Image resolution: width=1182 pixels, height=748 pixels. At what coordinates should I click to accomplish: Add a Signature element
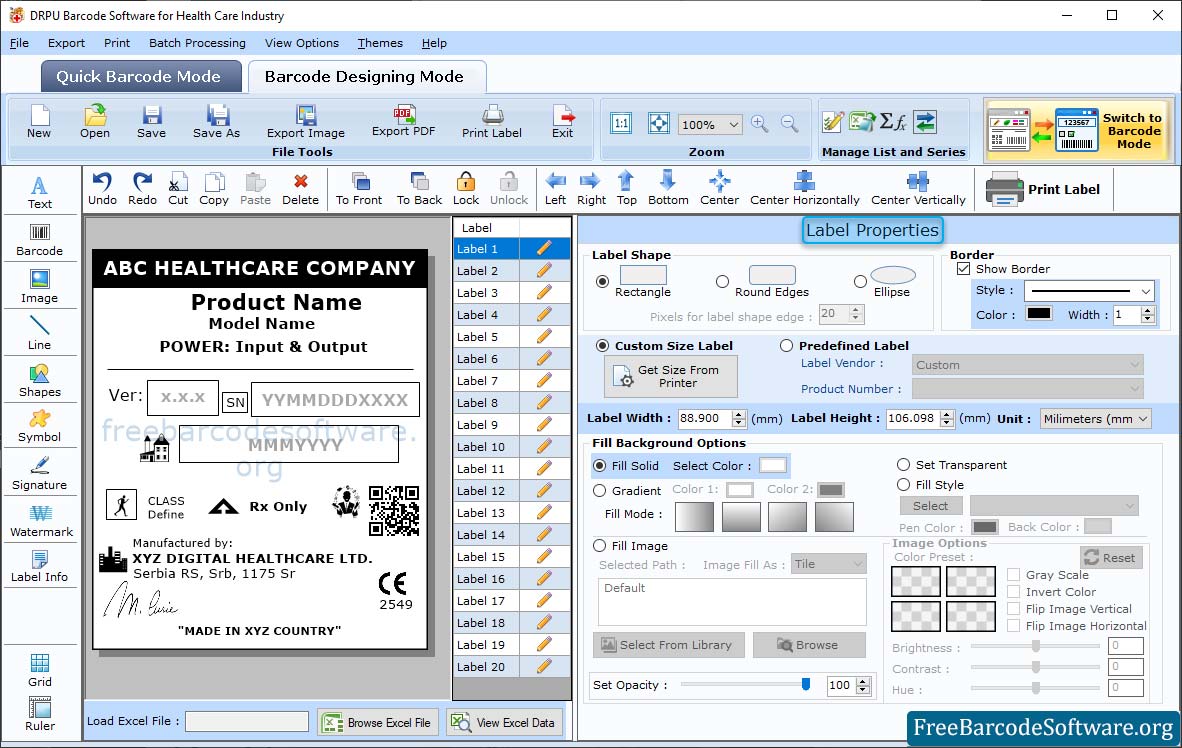pos(39,474)
